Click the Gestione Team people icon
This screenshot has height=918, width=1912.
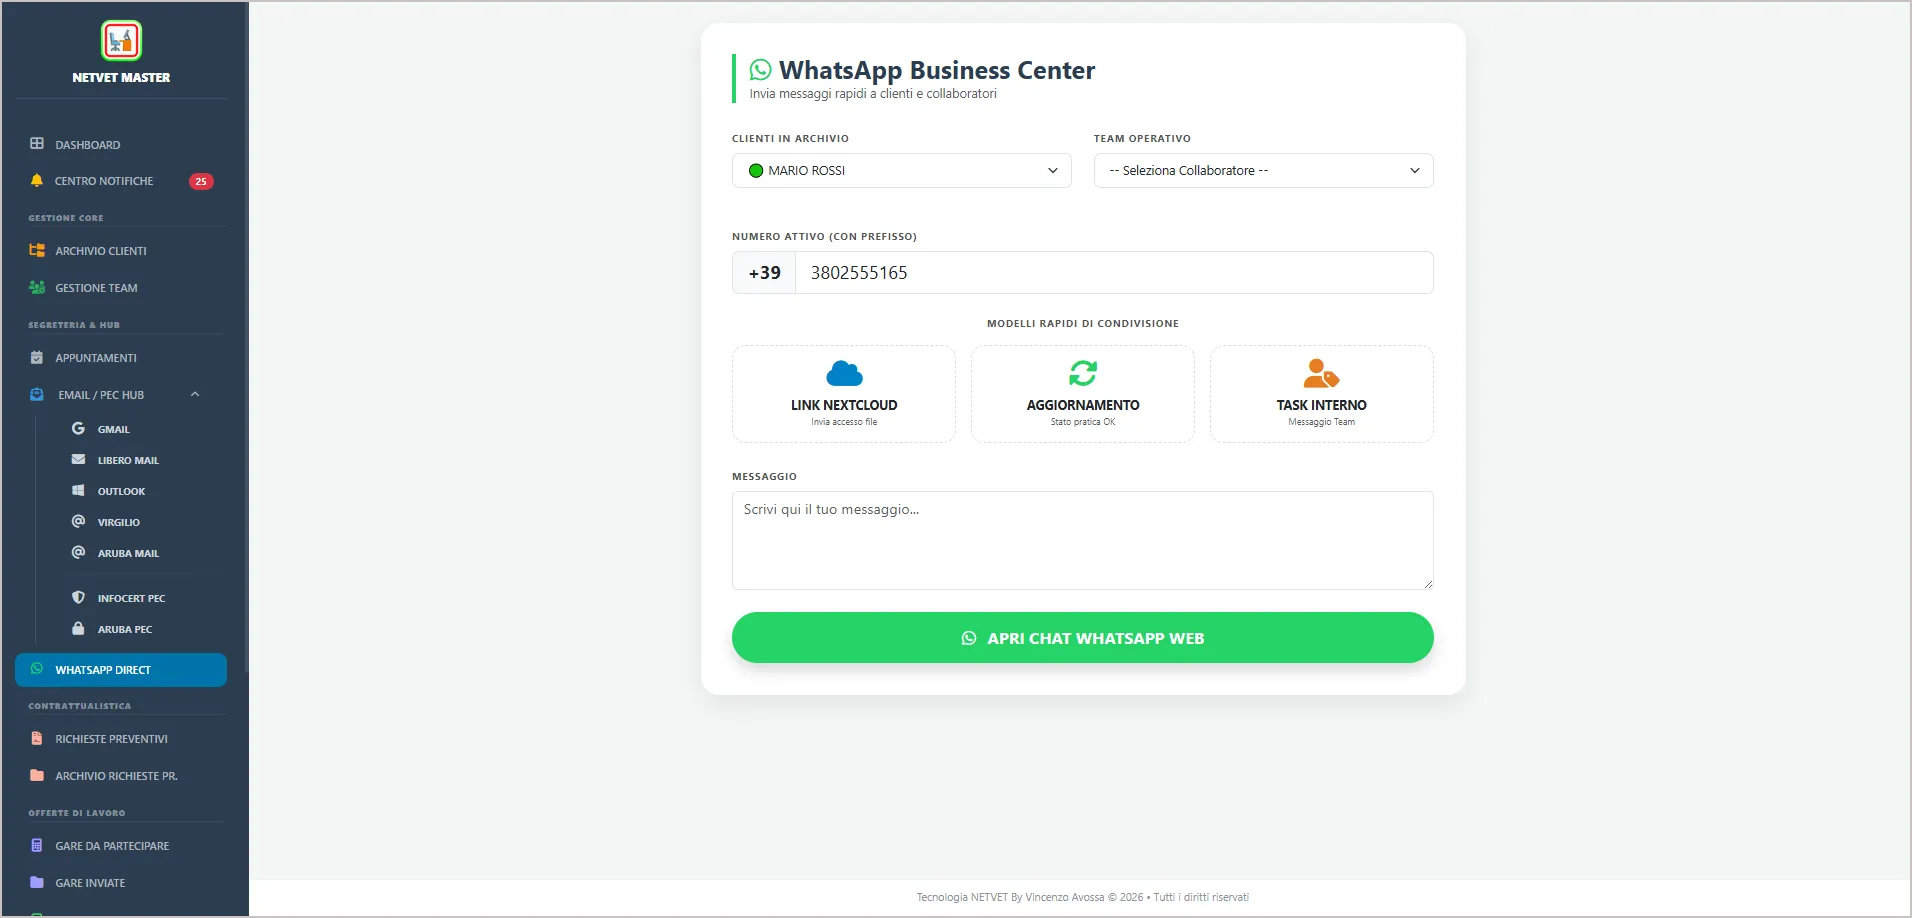coord(37,288)
